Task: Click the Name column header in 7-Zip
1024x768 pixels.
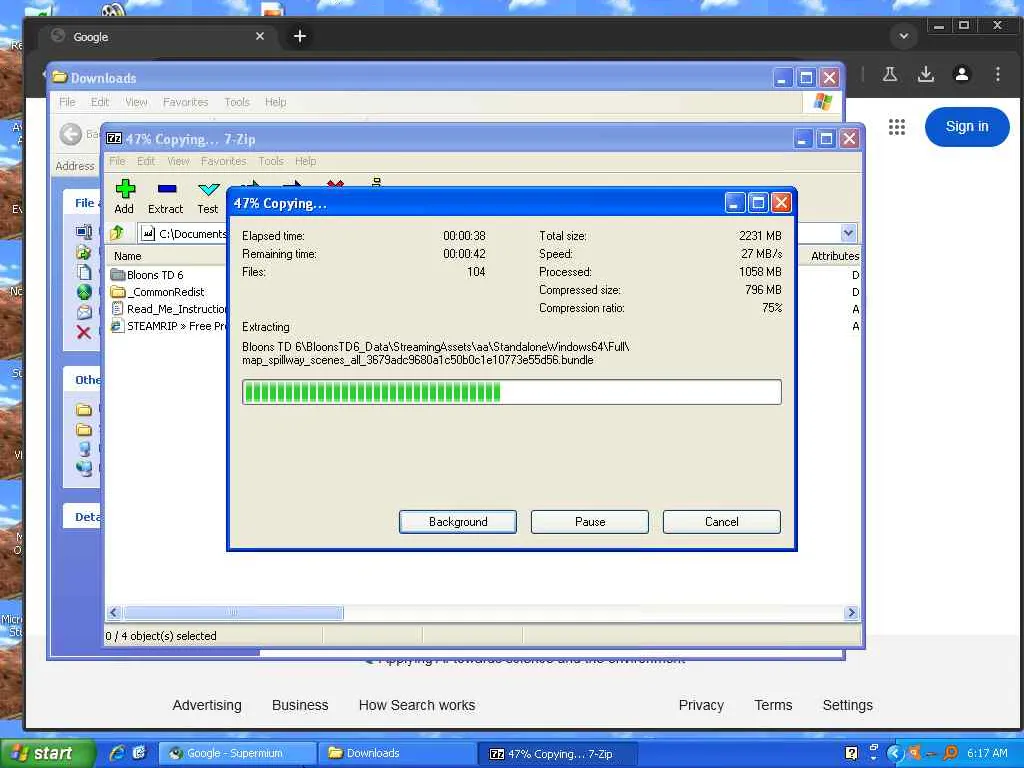Action: pos(127,256)
